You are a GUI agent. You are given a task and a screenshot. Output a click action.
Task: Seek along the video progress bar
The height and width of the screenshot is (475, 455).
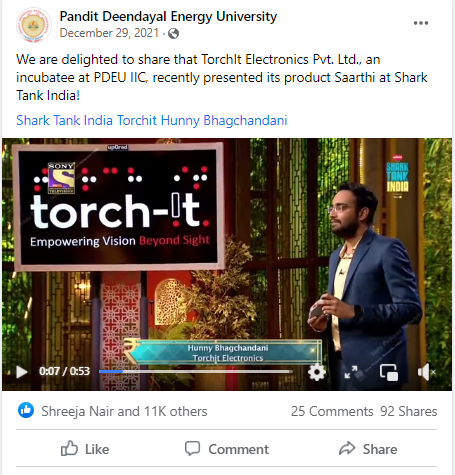196,371
